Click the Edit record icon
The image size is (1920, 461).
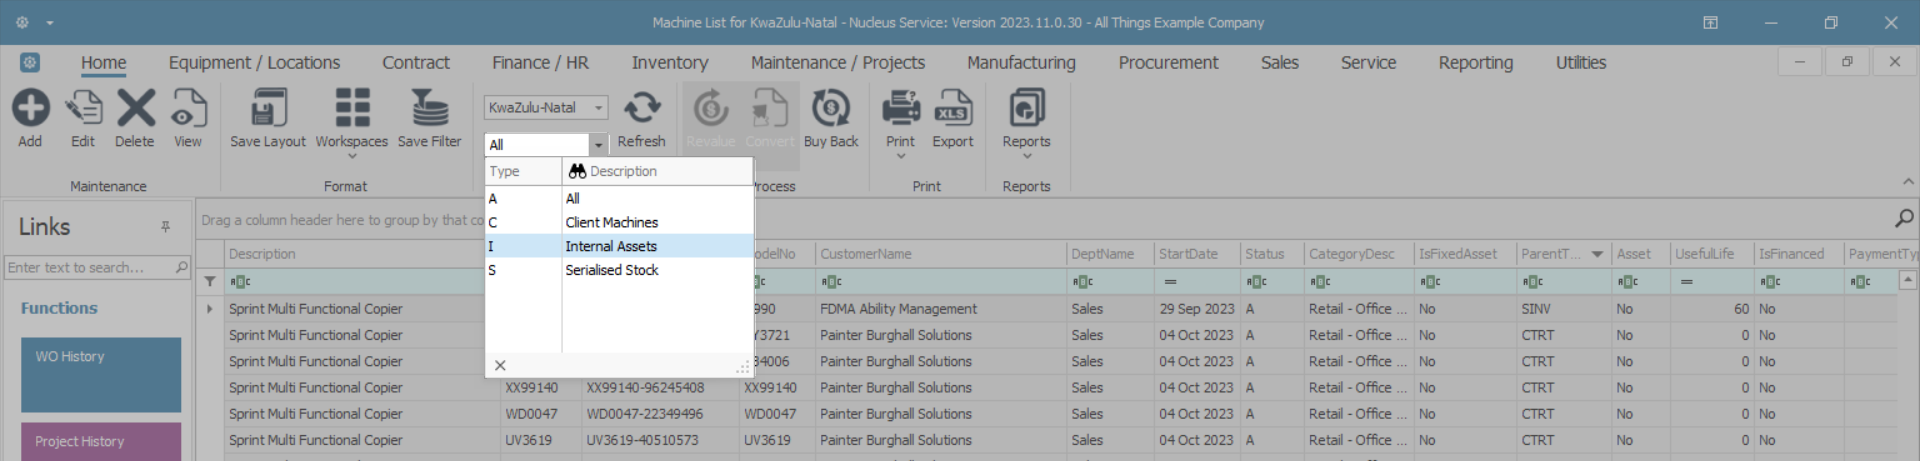83,109
